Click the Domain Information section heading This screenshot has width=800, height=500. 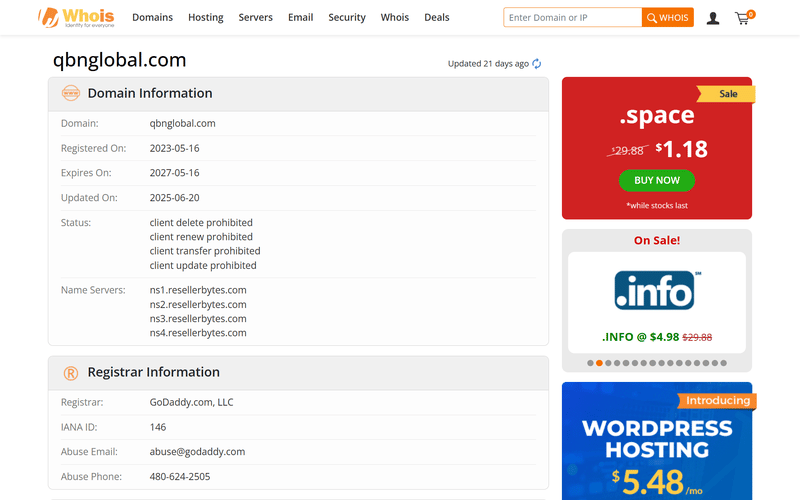pyautogui.click(x=150, y=93)
